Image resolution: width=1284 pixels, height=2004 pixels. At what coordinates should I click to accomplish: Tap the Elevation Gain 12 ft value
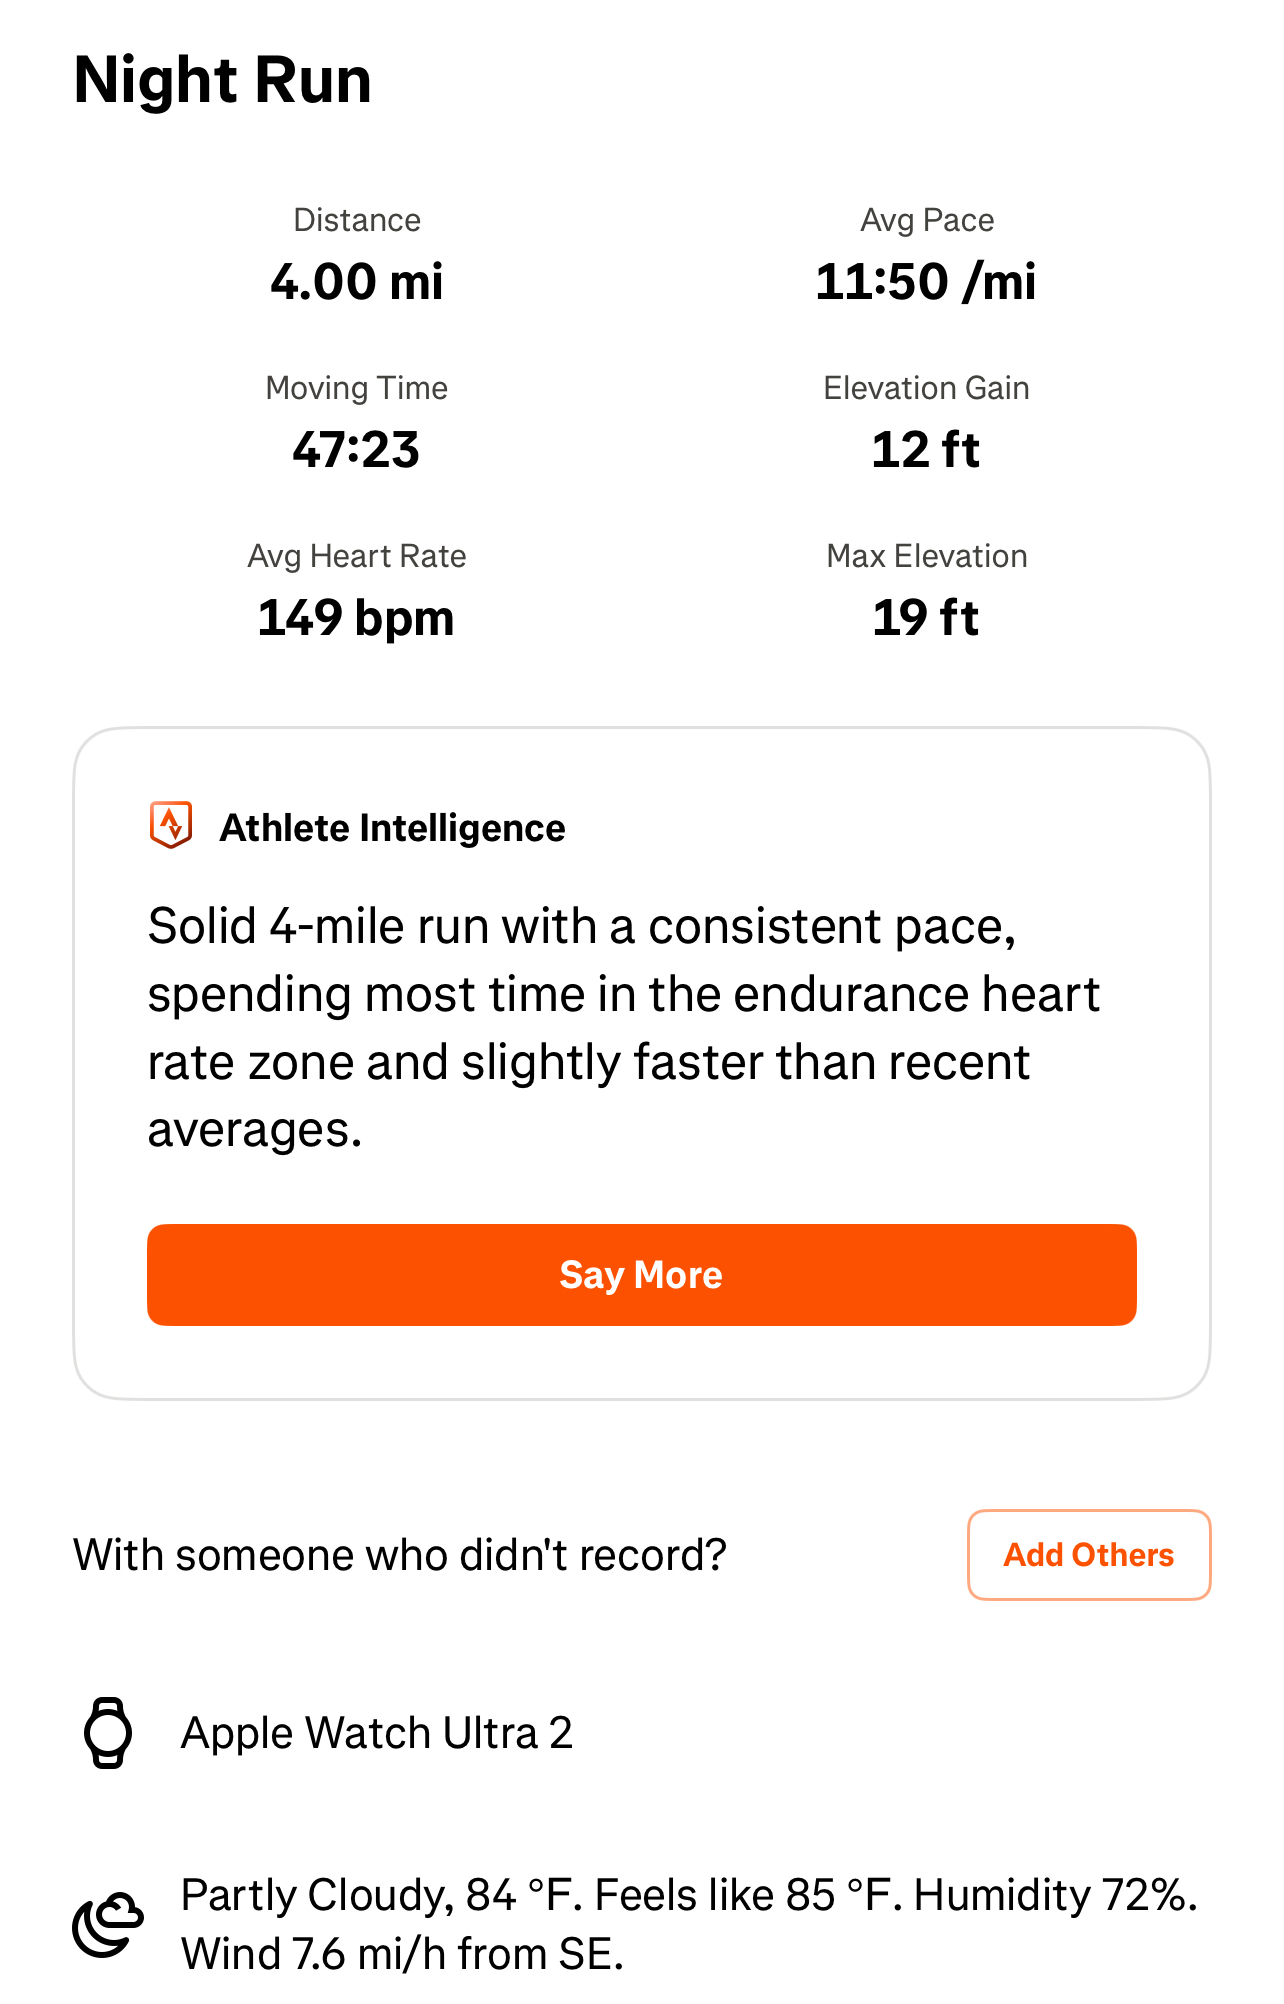(927, 449)
